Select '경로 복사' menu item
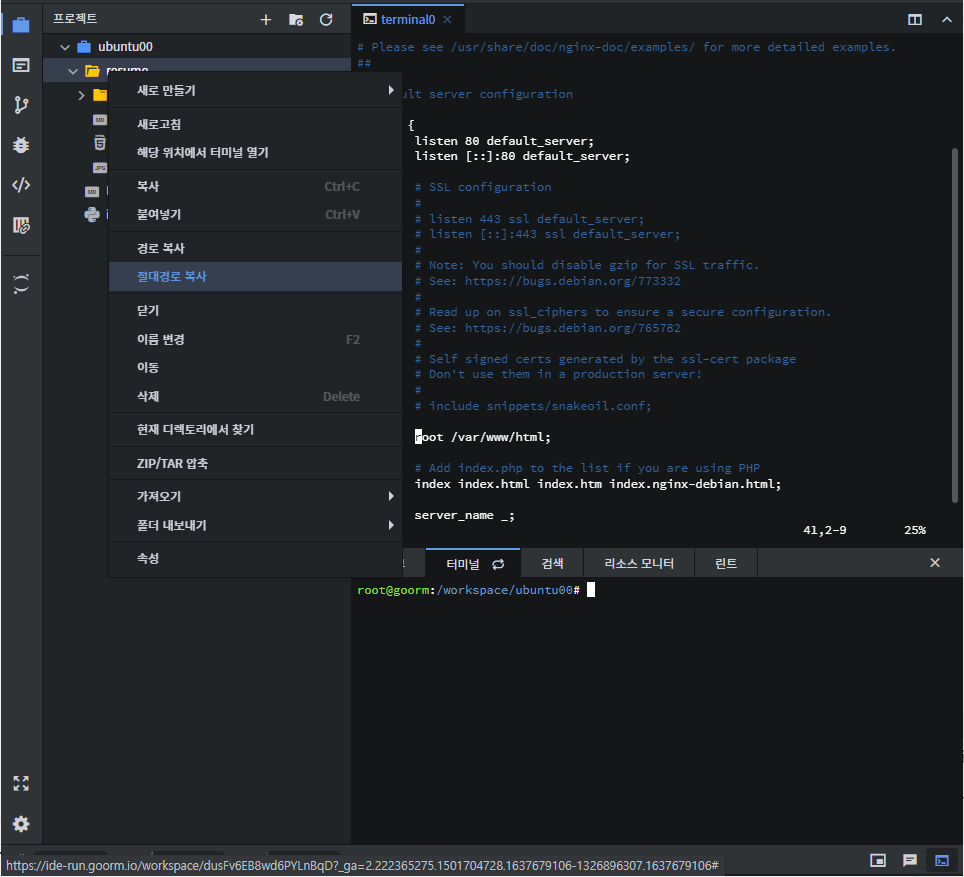The height and width of the screenshot is (877, 964). 255,248
